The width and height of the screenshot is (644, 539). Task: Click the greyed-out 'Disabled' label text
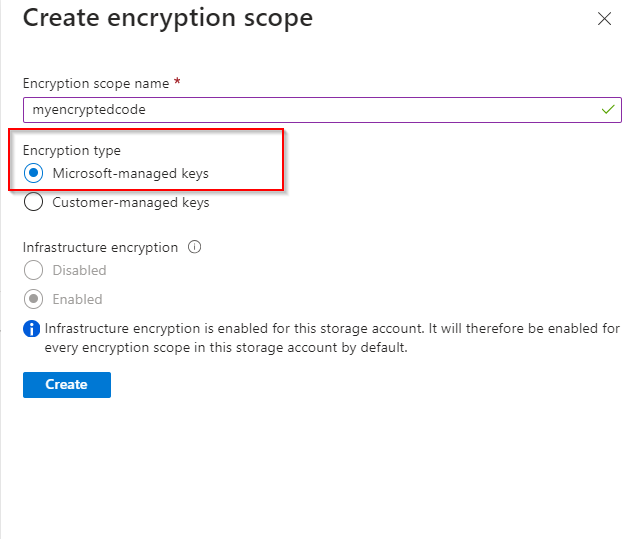click(79, 270)
